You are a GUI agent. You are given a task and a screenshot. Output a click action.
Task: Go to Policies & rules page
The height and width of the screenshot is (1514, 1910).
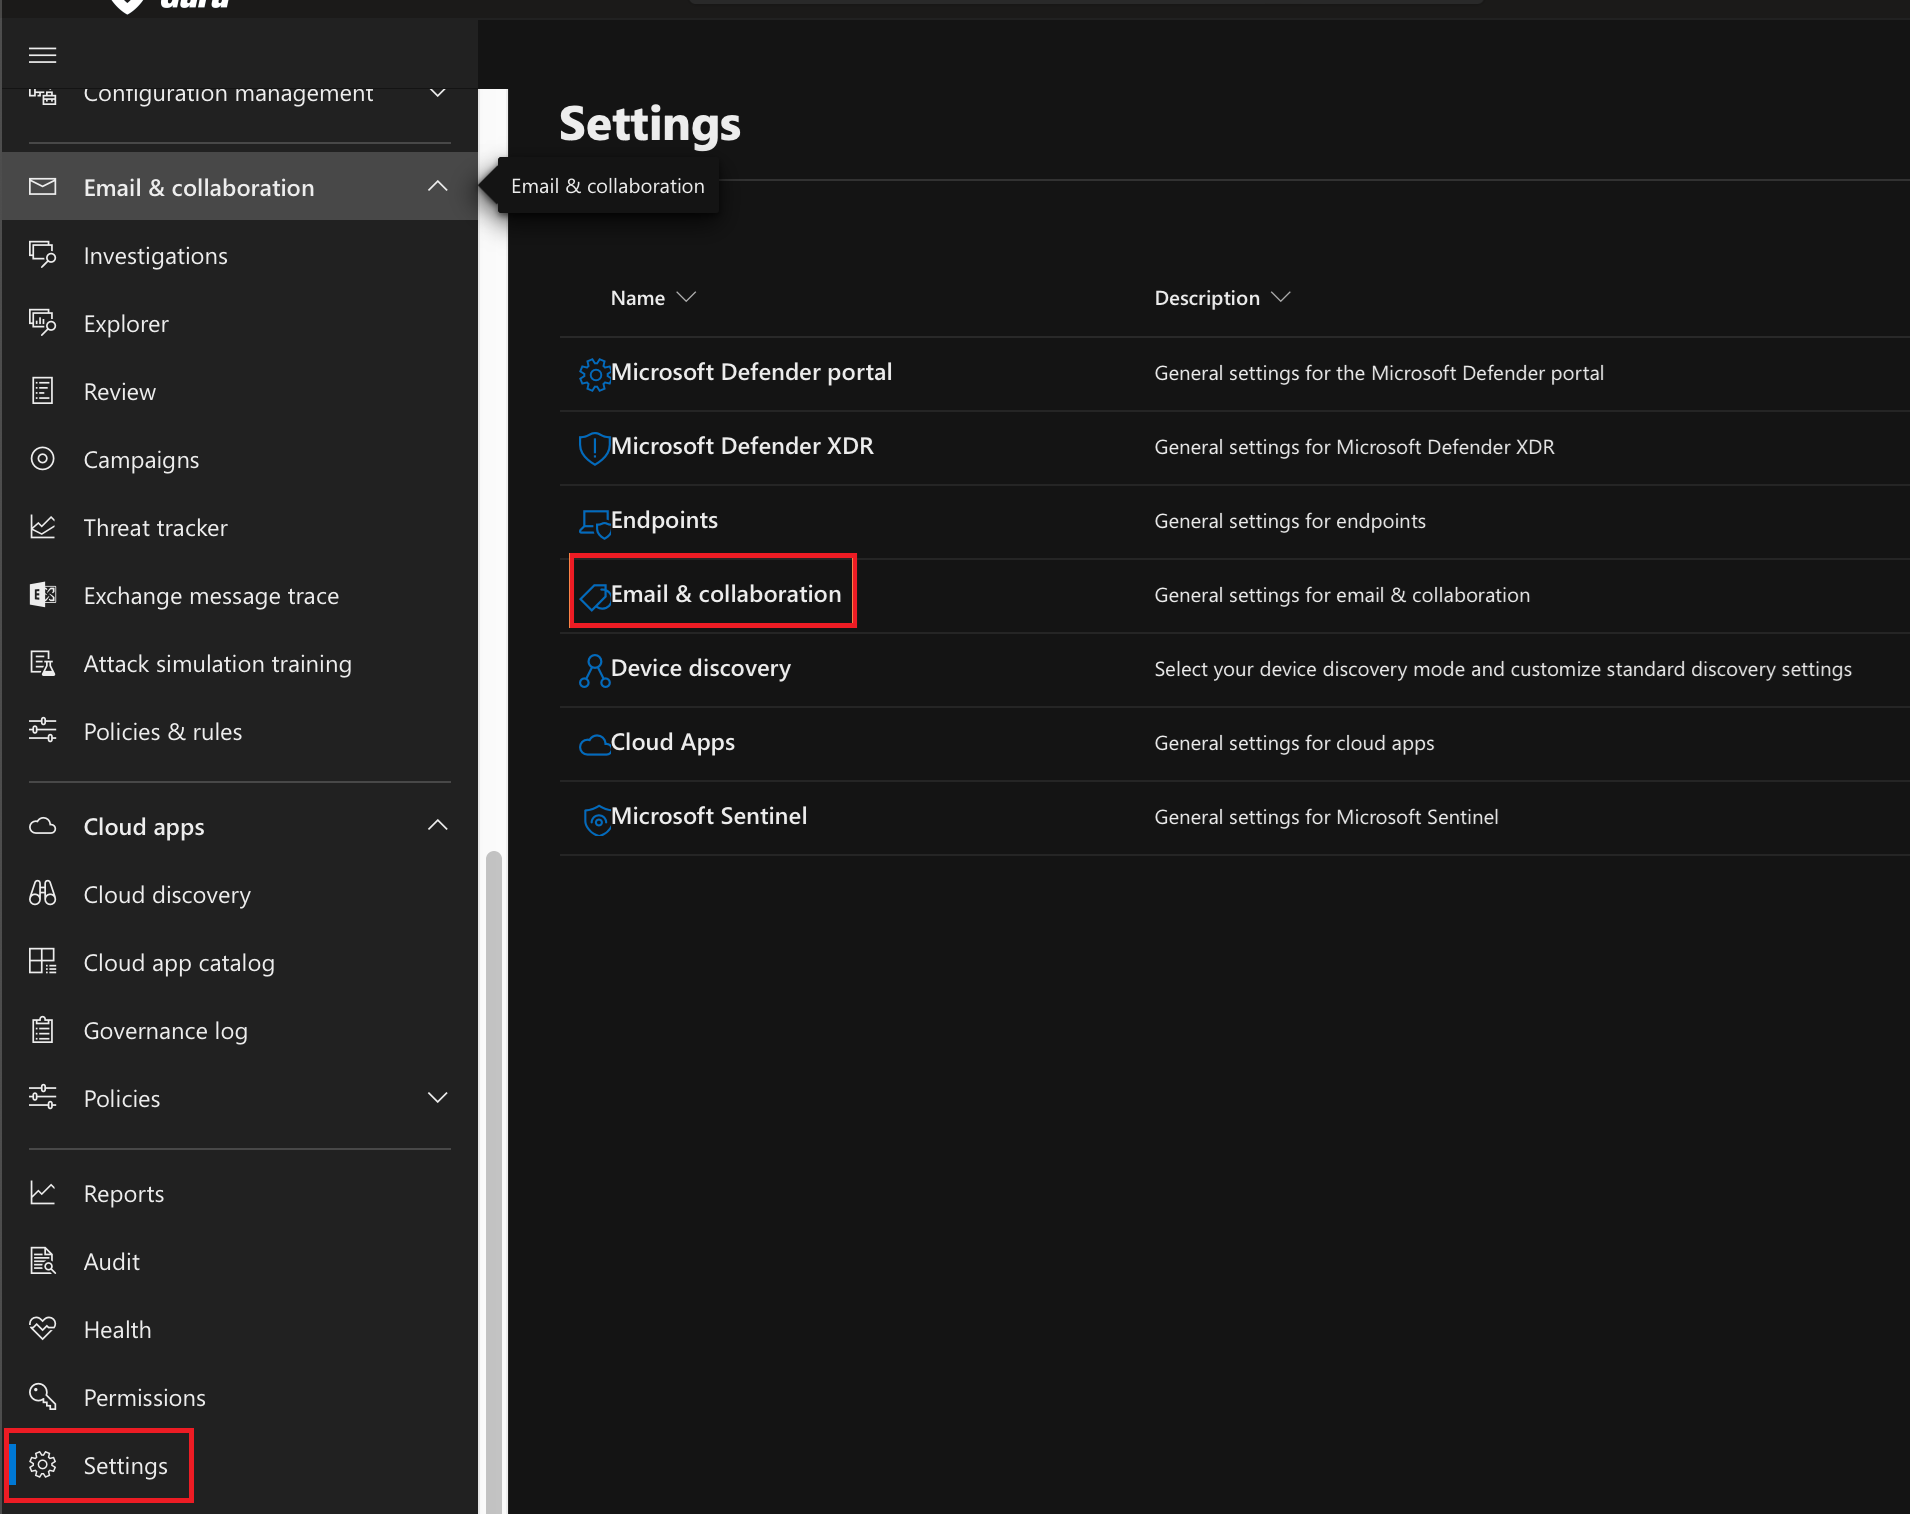163,732
